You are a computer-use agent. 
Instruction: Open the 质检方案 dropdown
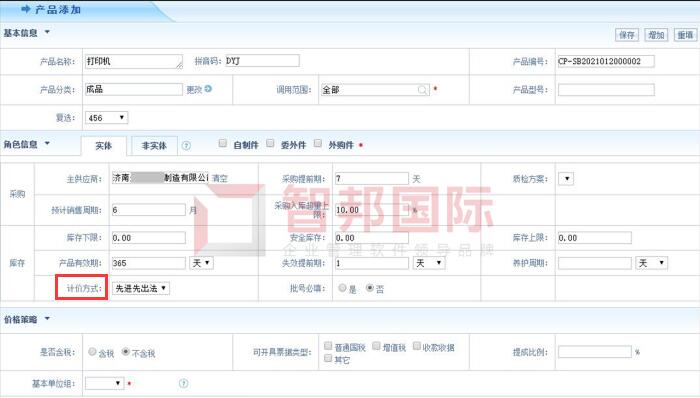pyautogui.click(x=566, y=179)
